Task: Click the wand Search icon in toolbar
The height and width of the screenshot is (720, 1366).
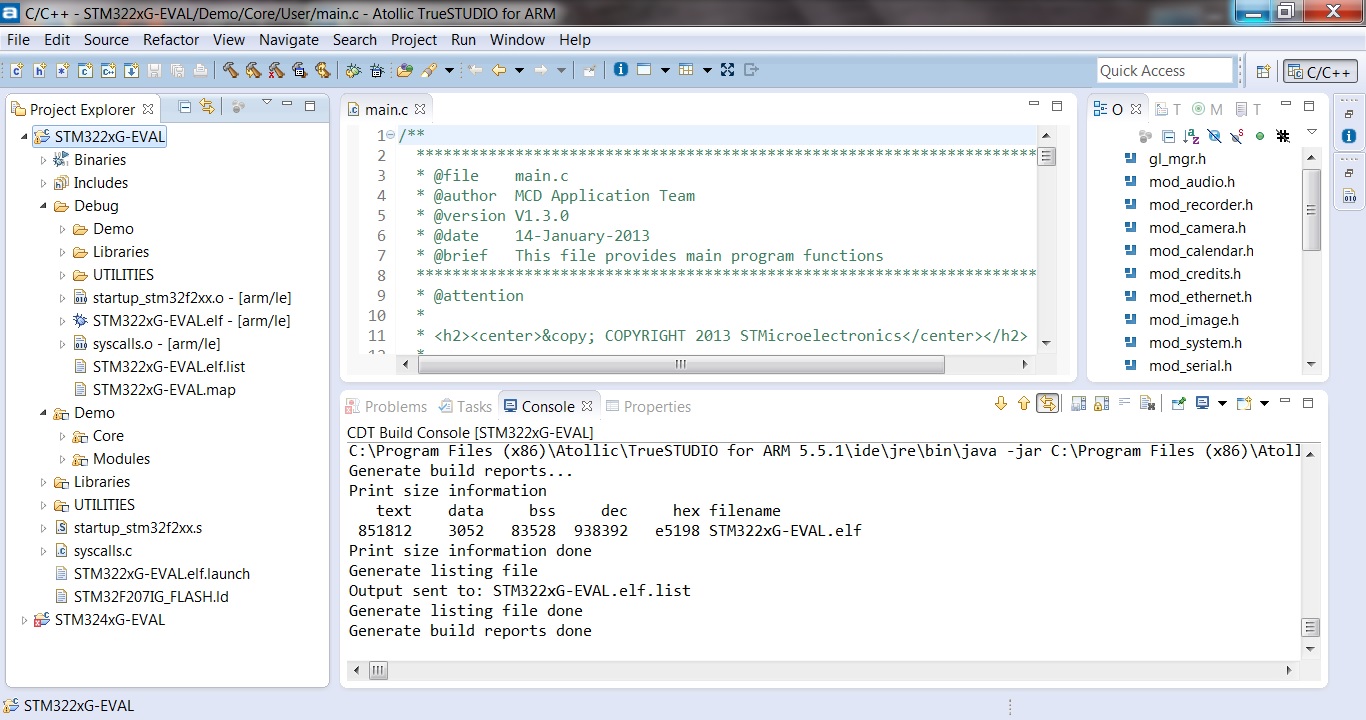Action: tap(428, 70)
